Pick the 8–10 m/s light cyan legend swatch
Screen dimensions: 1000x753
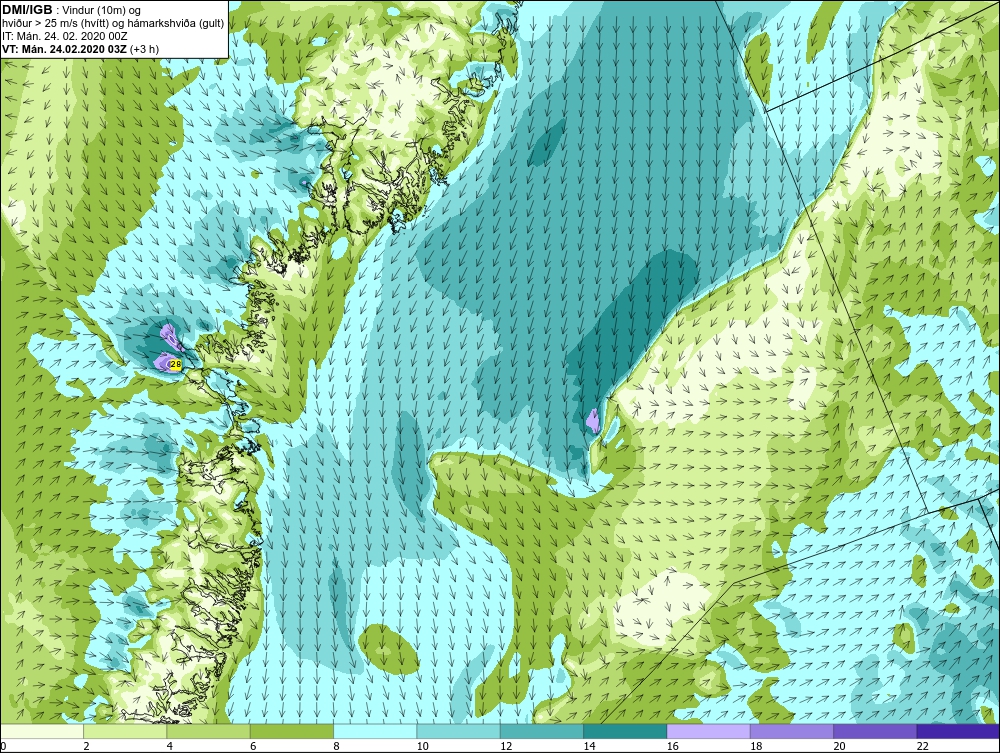375,731
